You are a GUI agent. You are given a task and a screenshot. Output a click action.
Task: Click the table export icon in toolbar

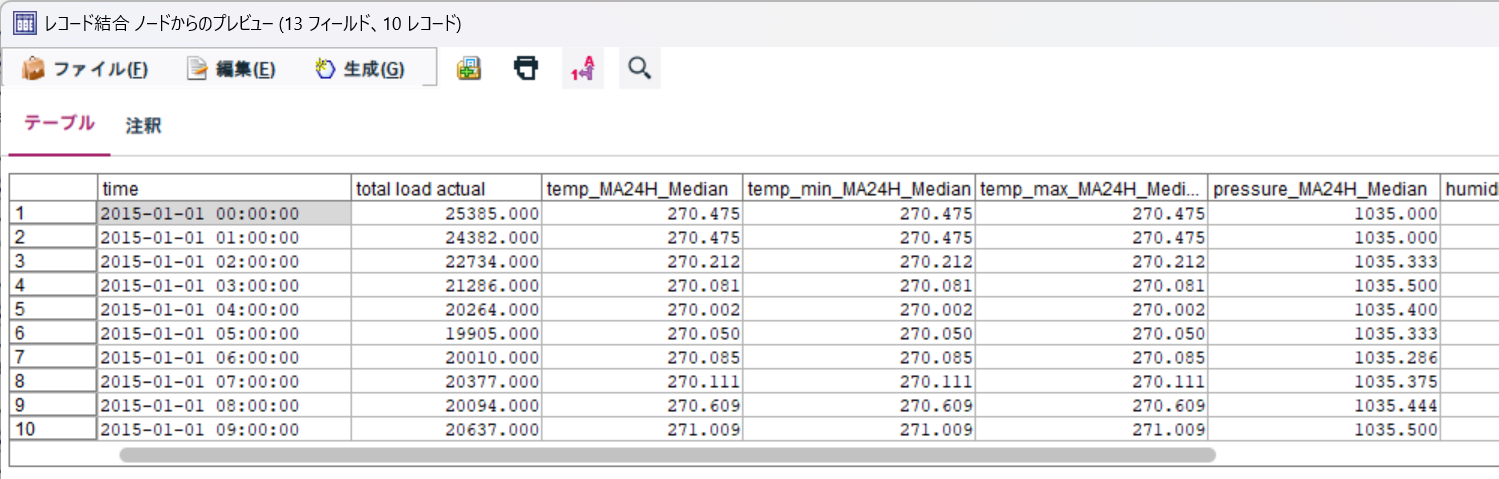click(x=469, y=68)
